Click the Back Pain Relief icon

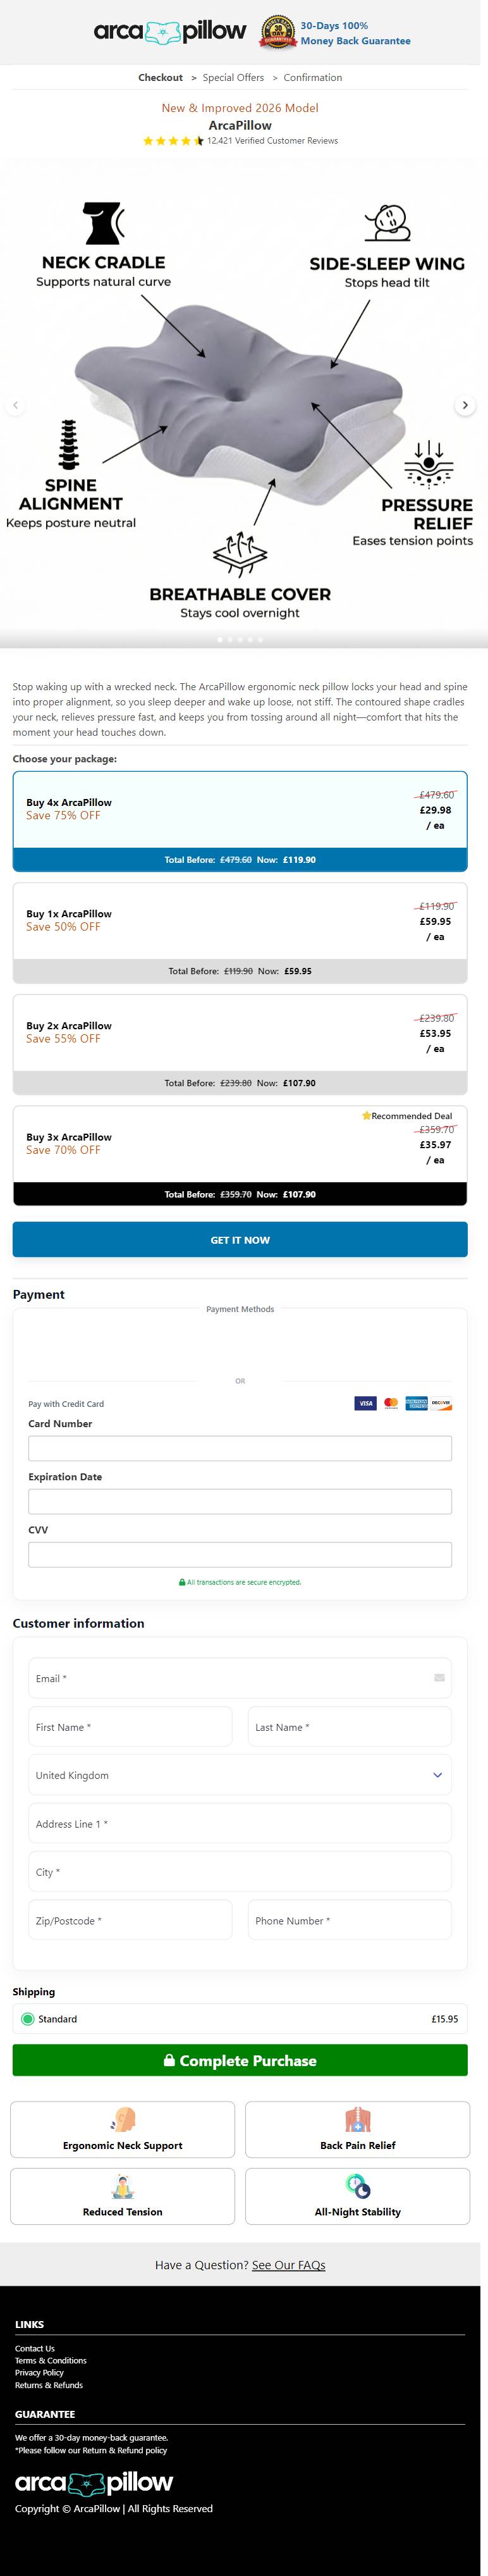coord(358,2119)
